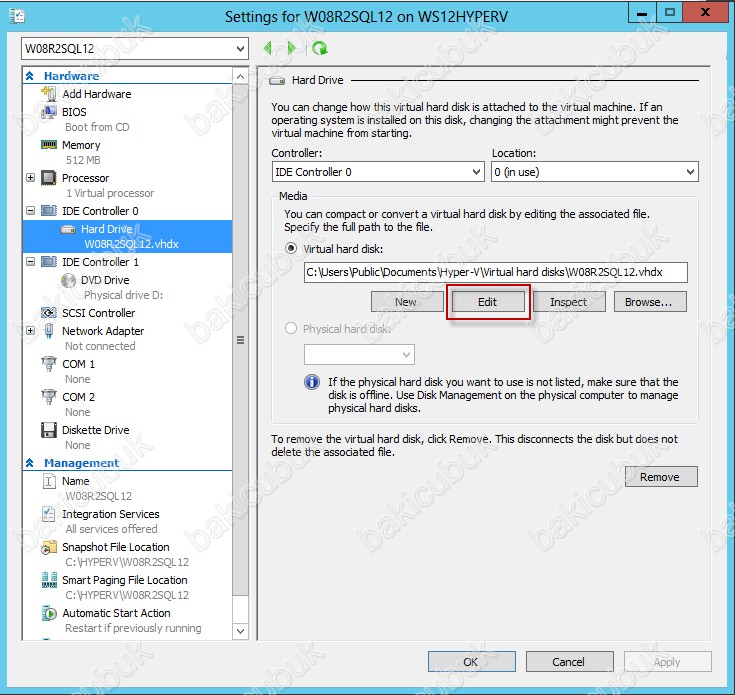735x695 pixels.
Task: Collapse the IDE Controller 1 node
Action: pyautogui.click(x=30, y=262)
